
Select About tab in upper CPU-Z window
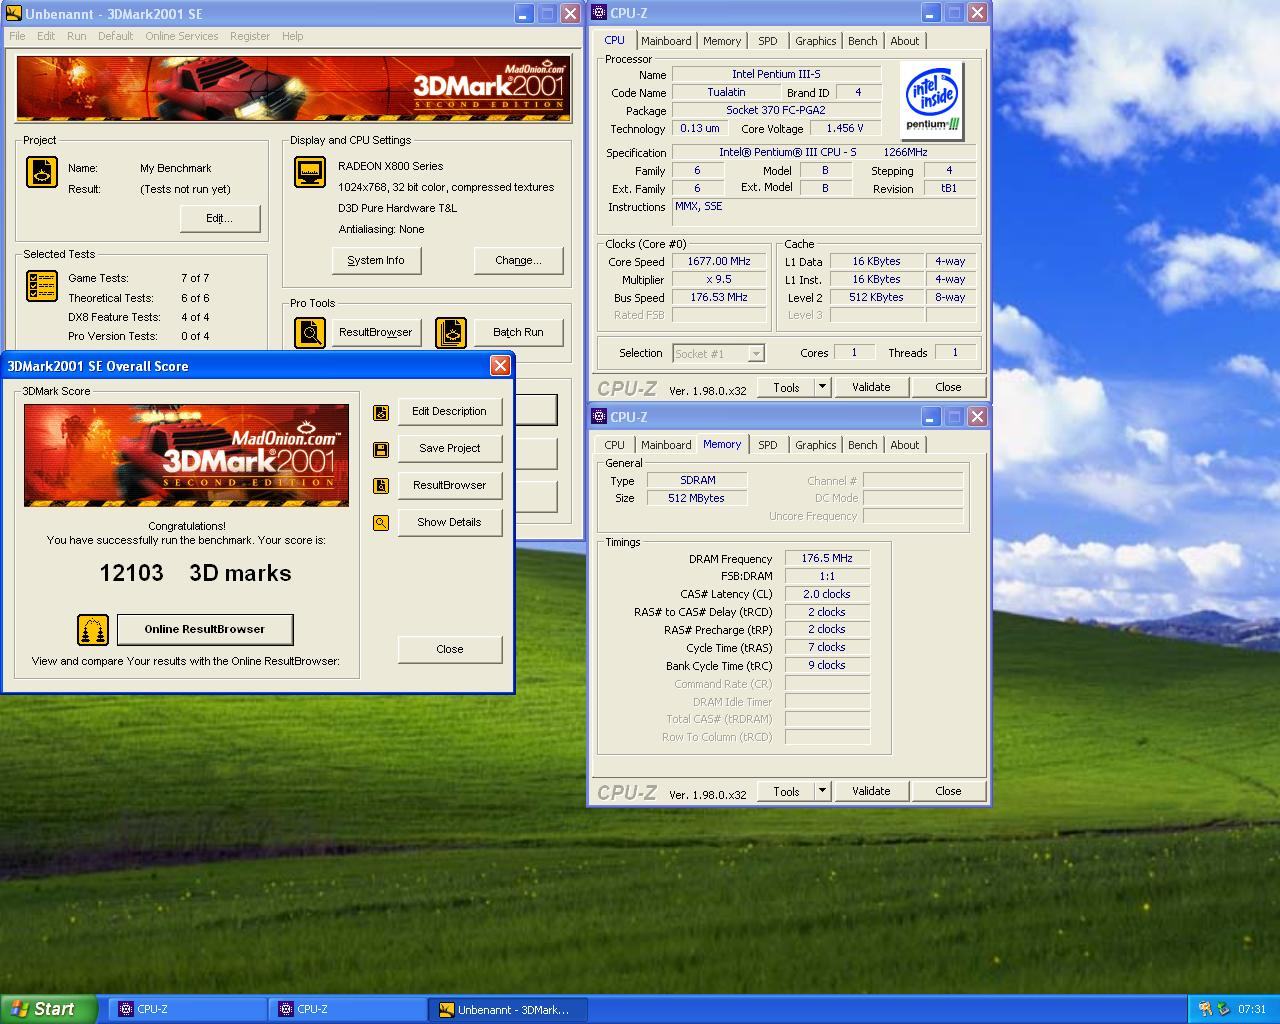coord(904,41)
